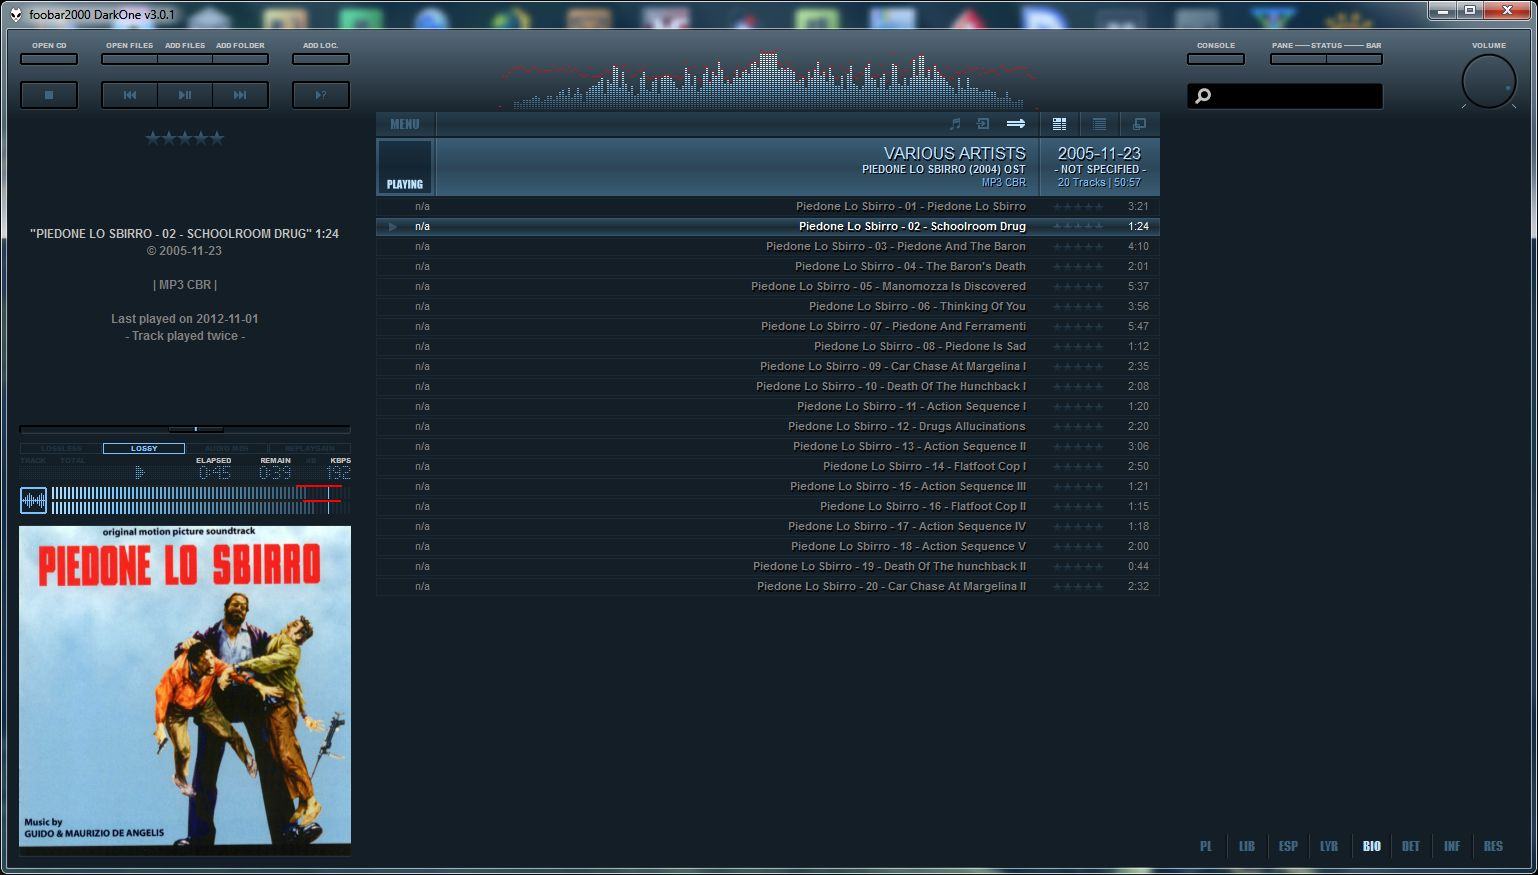The image size is (1538, 875).
Task: Select track 01 - Piedone Lo Sbirro
Action: pos(768,206)
